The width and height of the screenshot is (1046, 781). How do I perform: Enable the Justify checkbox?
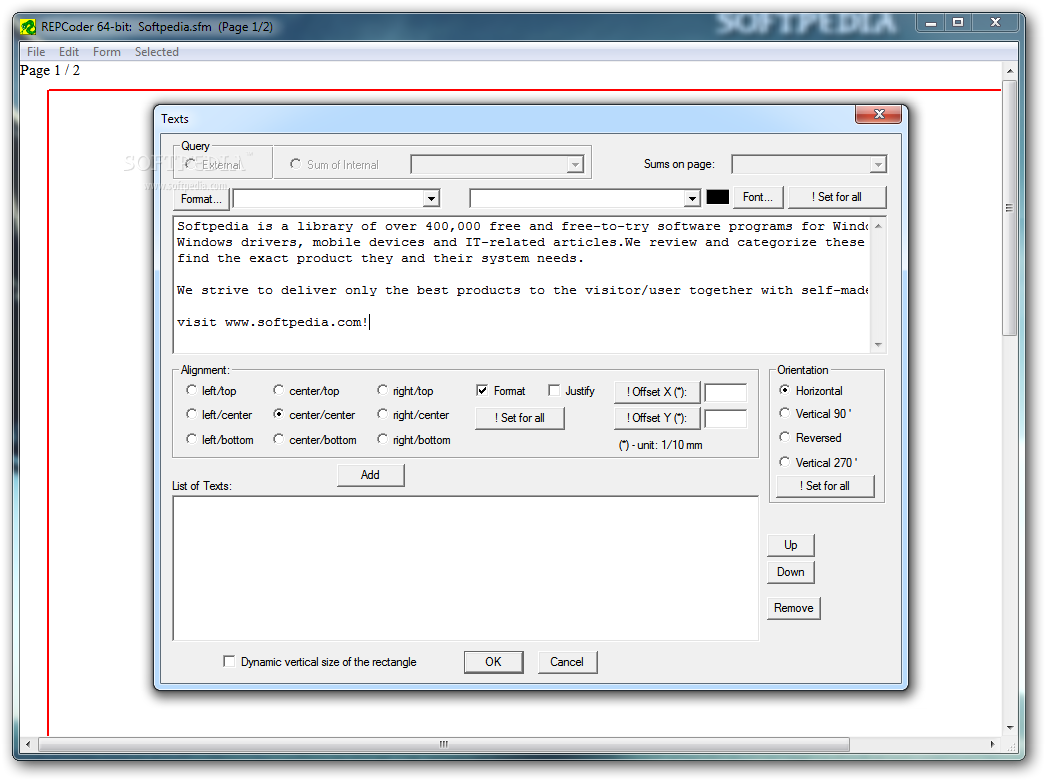[554, 390]
